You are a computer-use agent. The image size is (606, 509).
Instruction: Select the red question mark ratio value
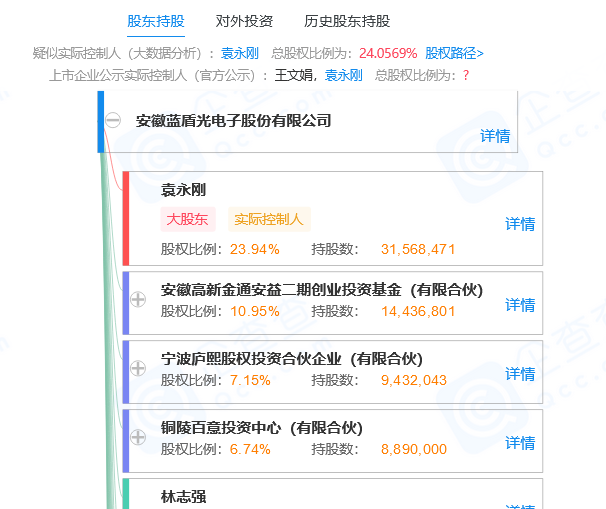[466, 75]
